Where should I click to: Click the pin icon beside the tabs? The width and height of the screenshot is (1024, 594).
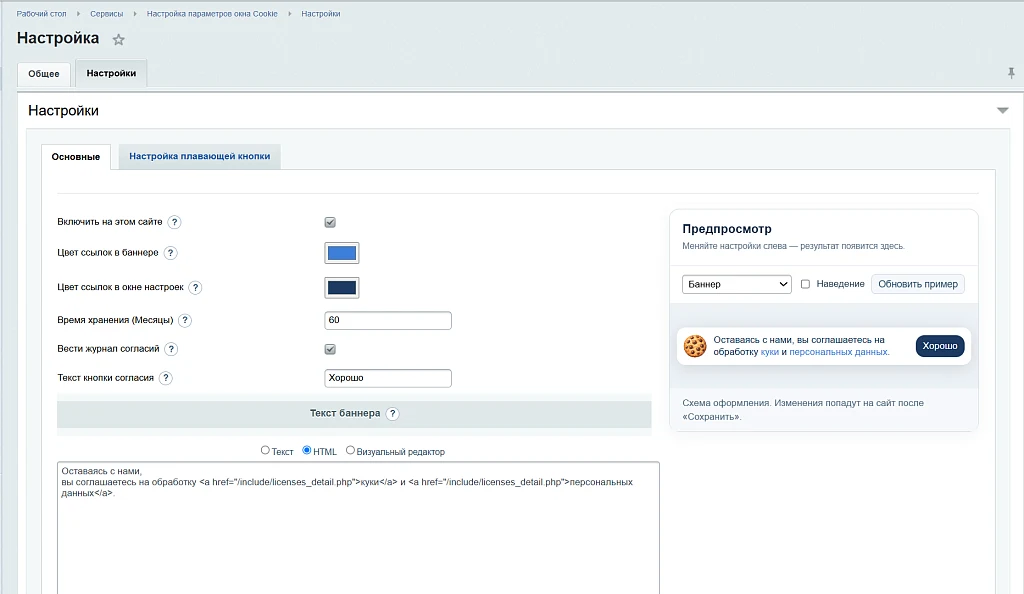(1011, 73)
